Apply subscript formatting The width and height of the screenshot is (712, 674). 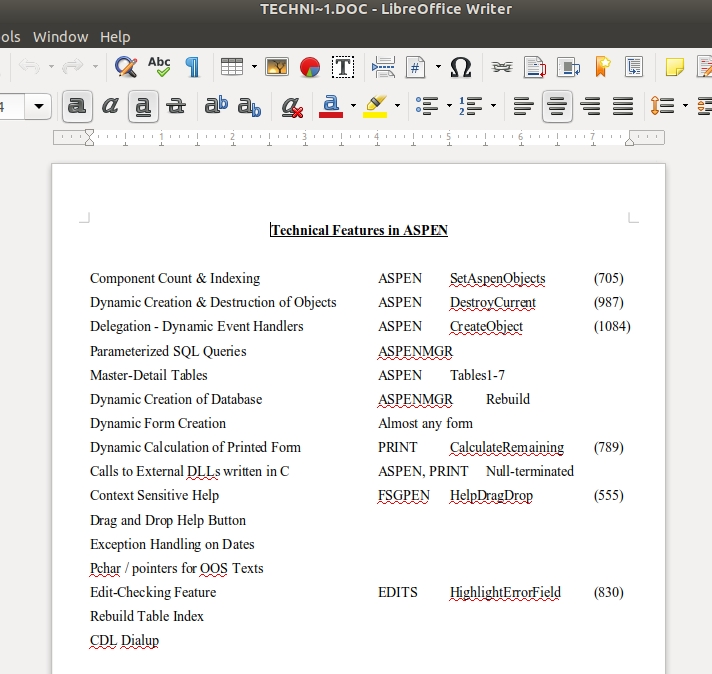(x=249, y=106)
